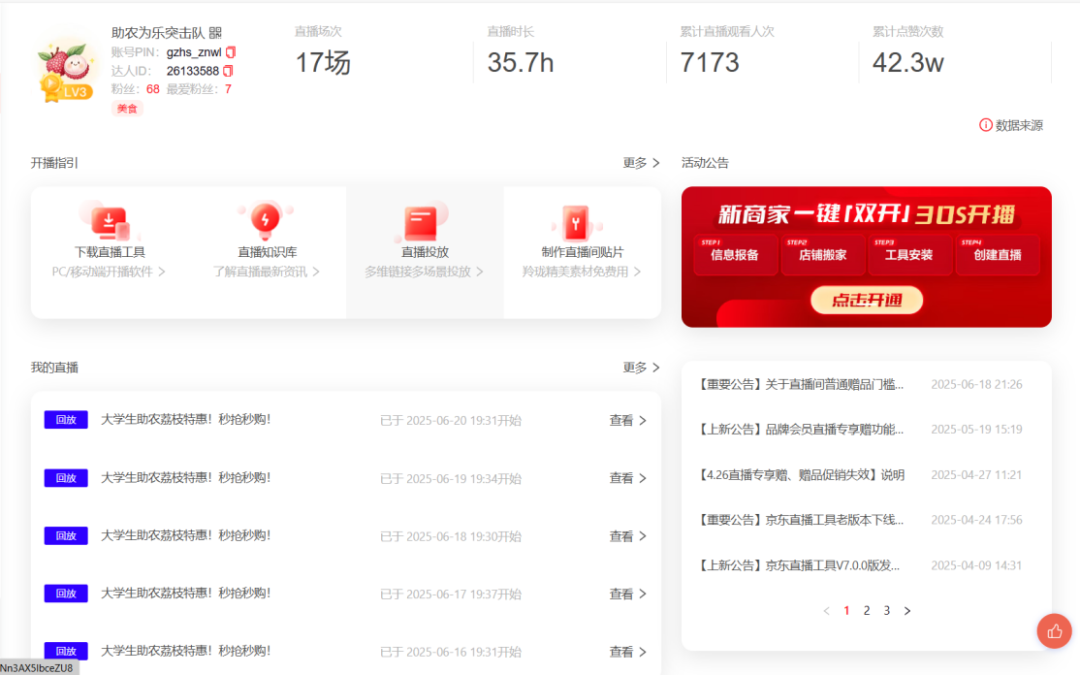The width and height of the screenshot is (1080, 675).
Task: Copy the 达人ID 26133588
Action: click(228, 71)
